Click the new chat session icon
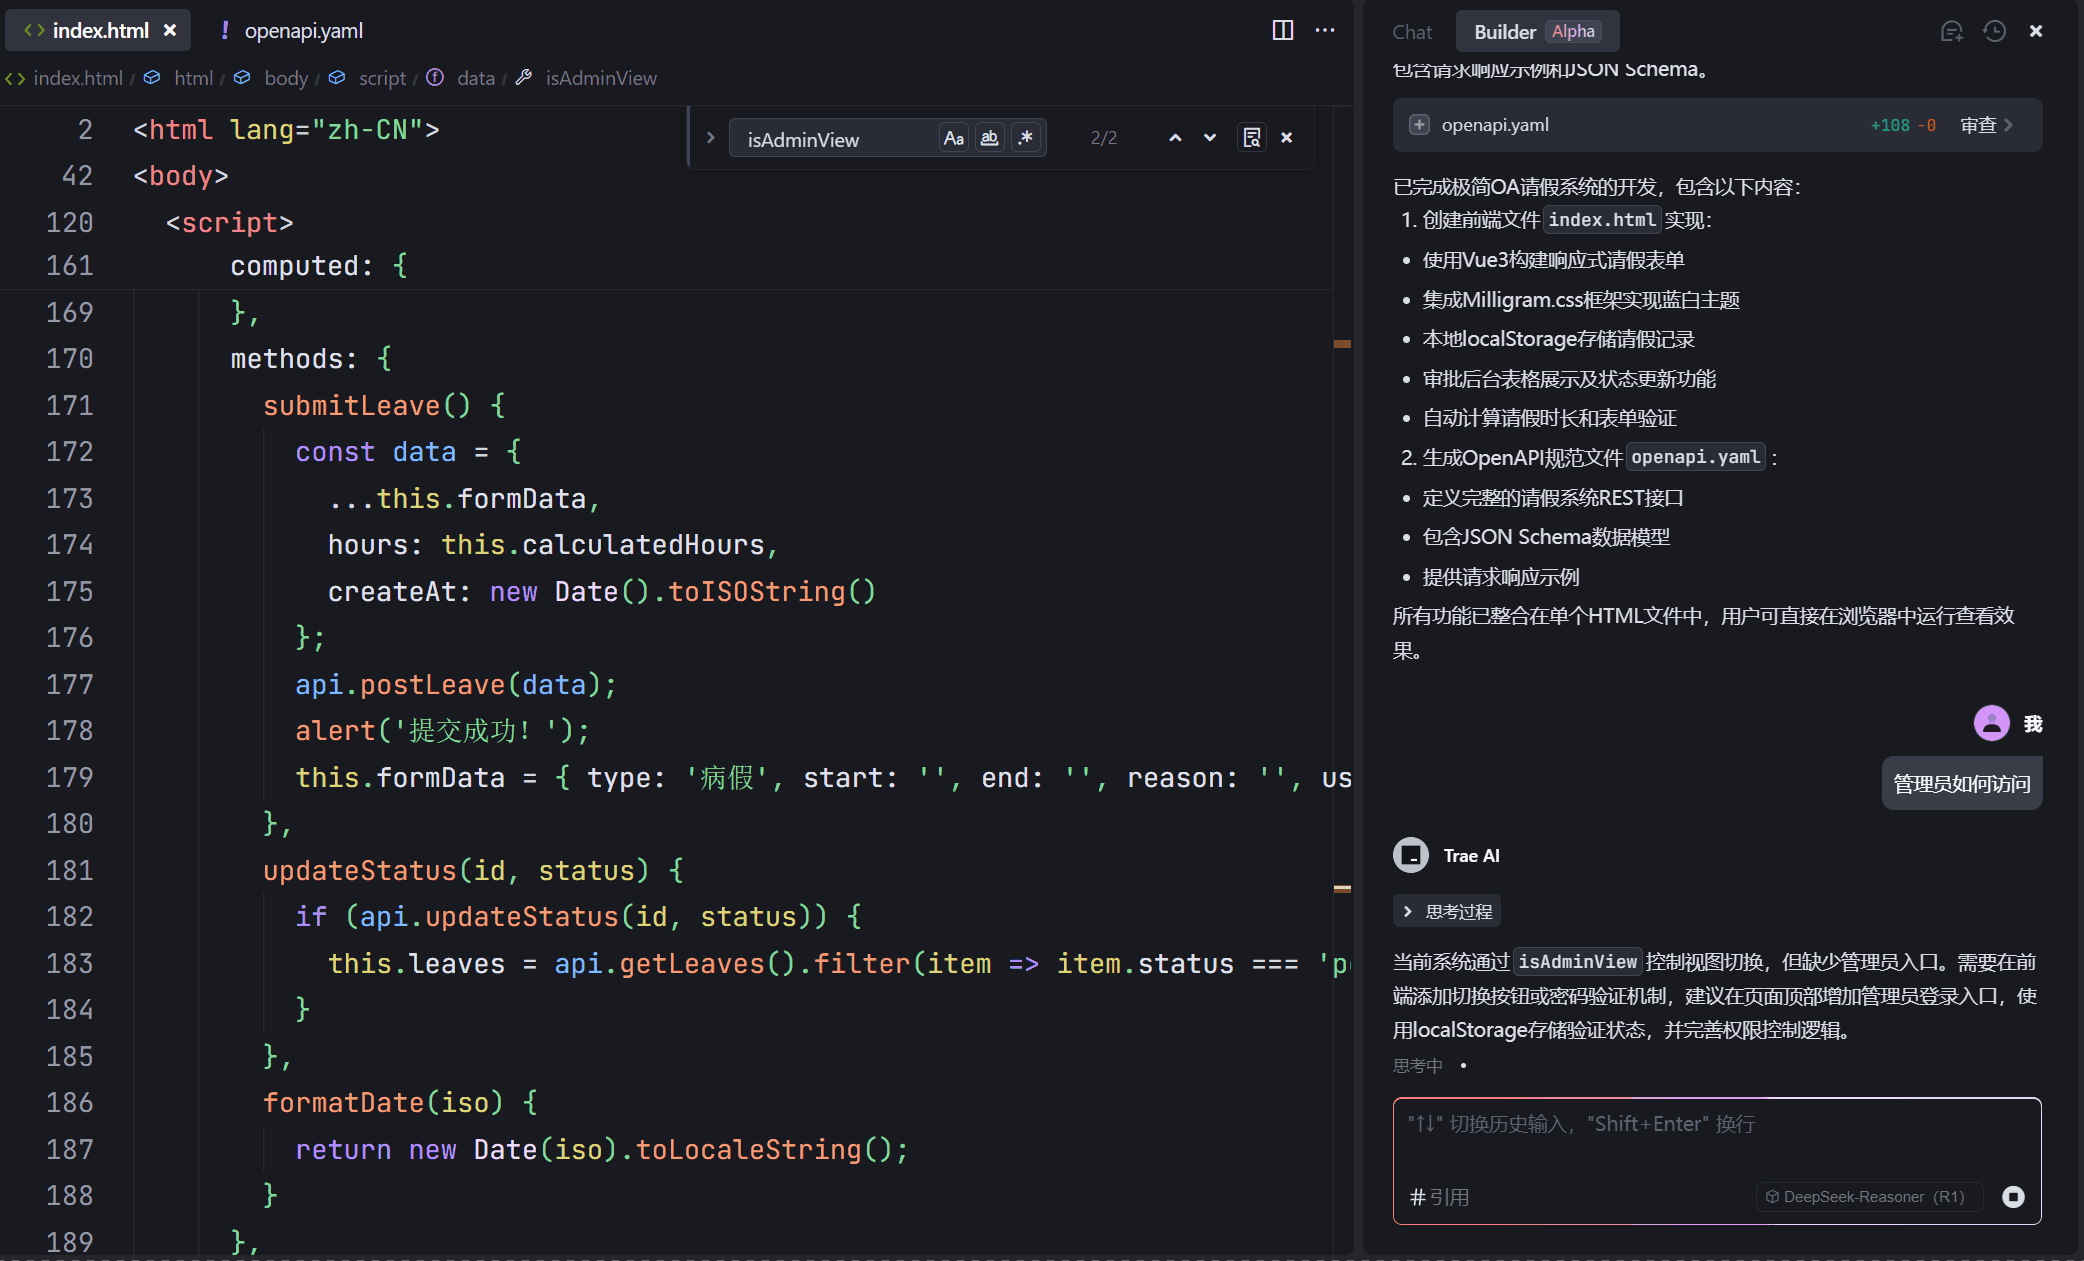The height and width of the screenshot is (1261, 2084). point(1951,31)
